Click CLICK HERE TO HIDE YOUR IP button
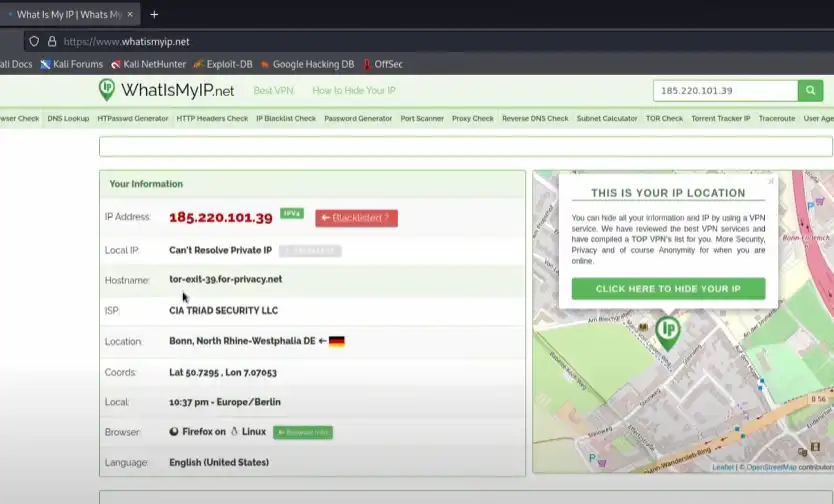The height and width of the screenshot is (504, 834). click(669, 289)
